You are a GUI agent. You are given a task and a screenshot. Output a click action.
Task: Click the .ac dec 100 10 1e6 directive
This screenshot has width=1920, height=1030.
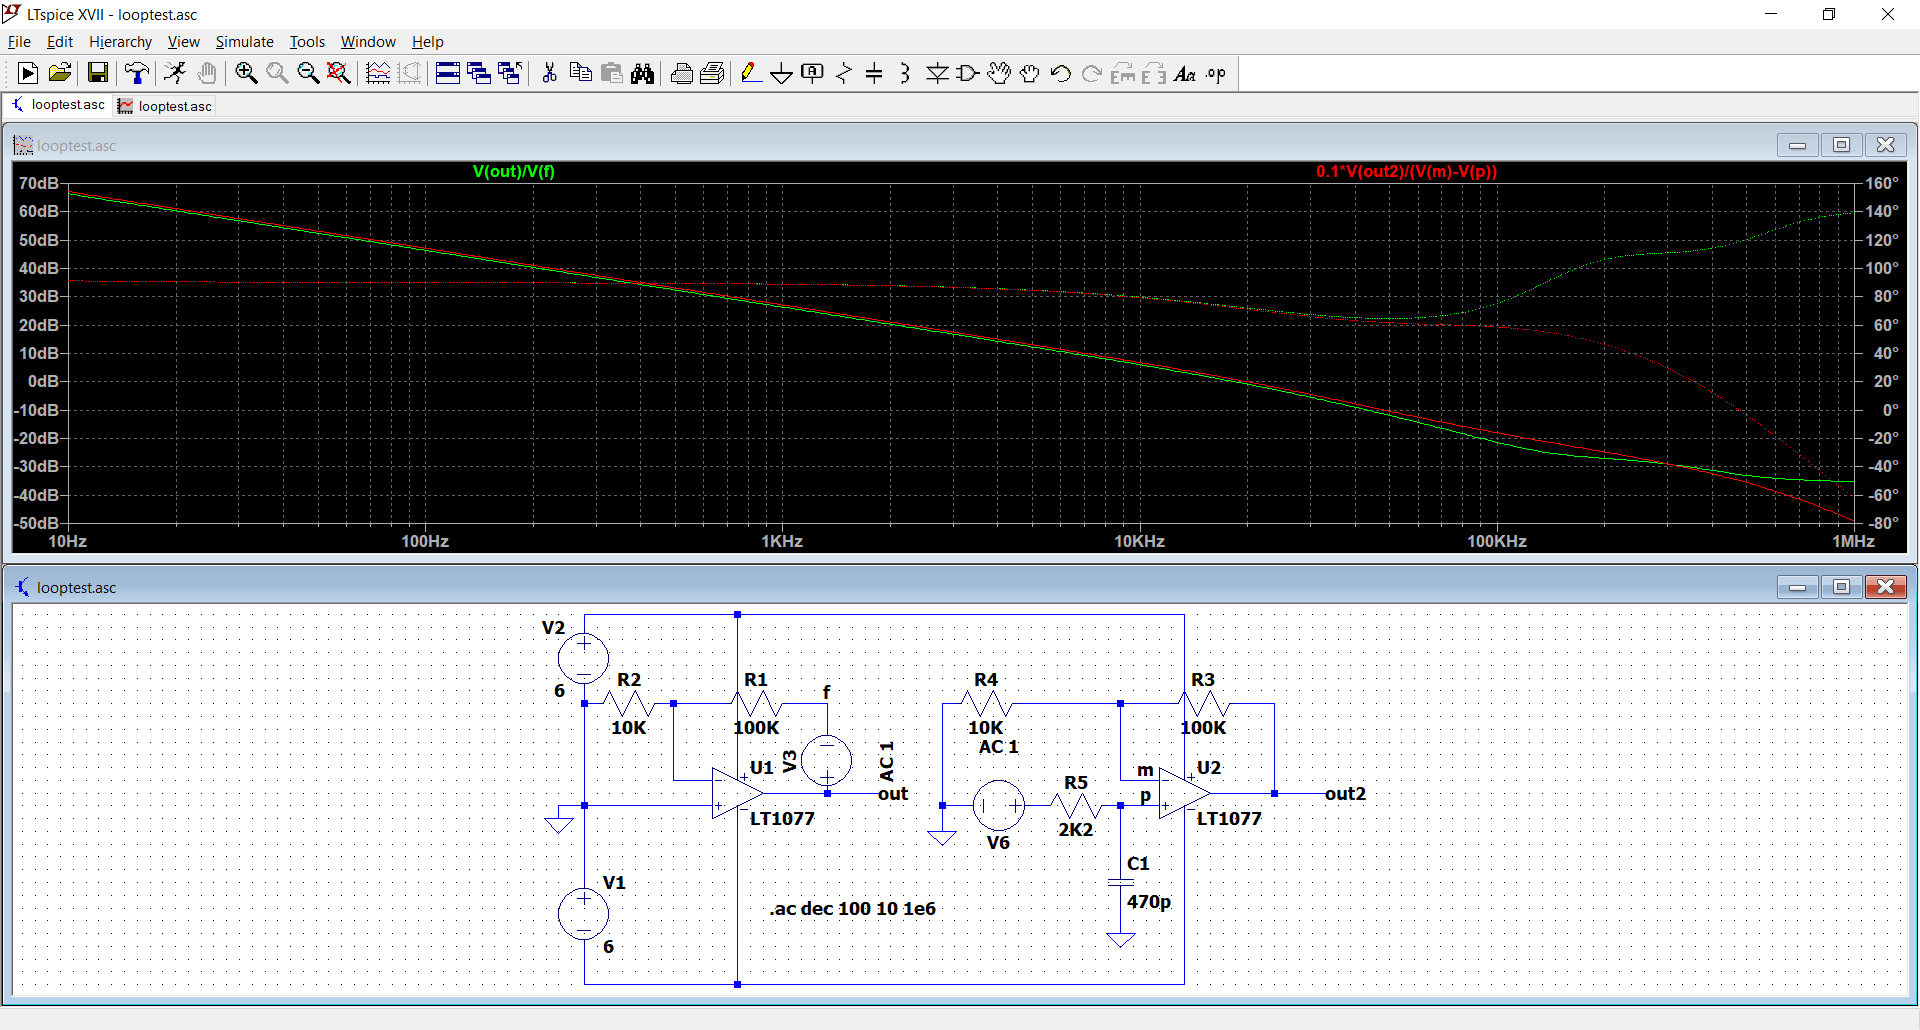tap(852, 908)
